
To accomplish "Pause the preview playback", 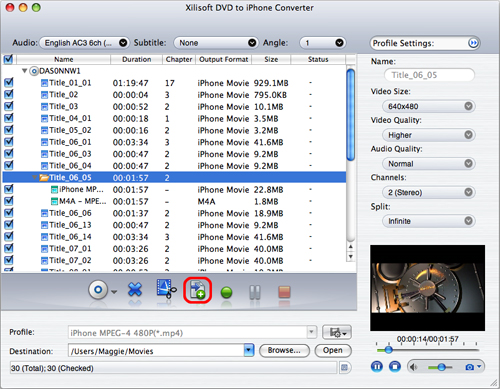I will (377, 367).
